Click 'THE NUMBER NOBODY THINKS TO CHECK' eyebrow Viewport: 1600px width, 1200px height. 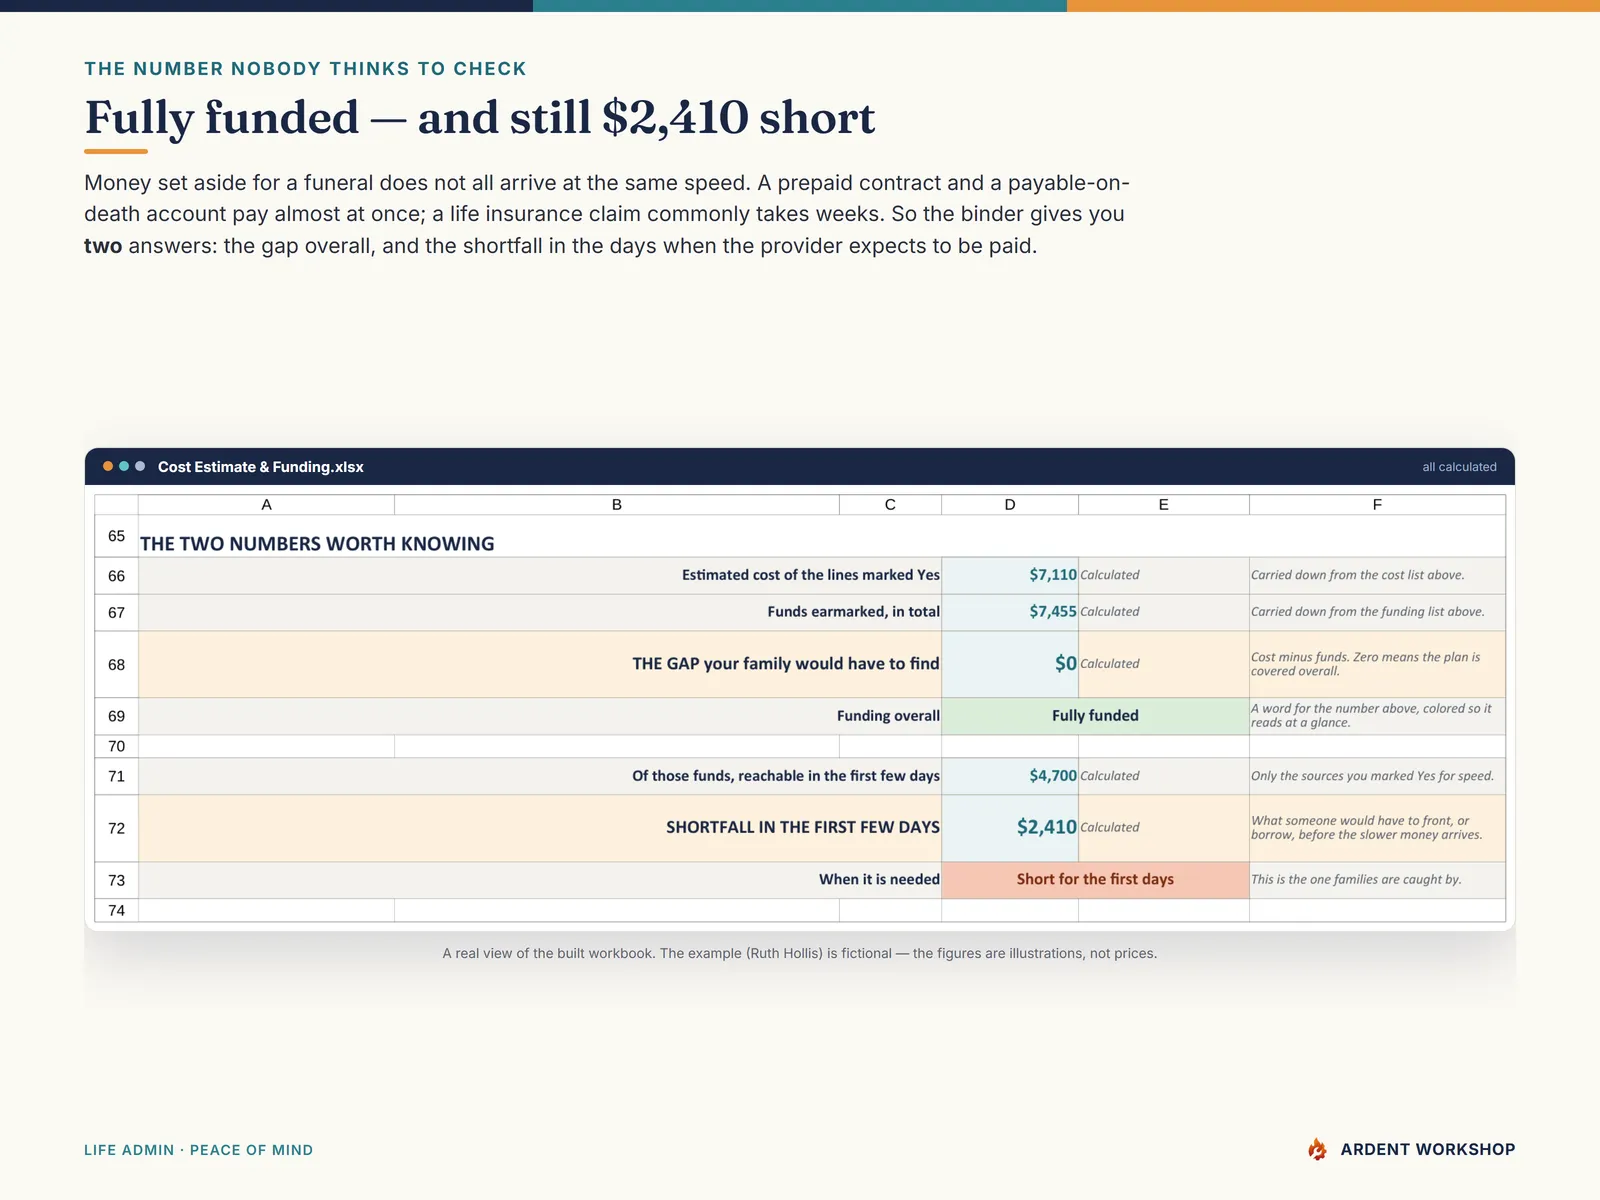305,69
